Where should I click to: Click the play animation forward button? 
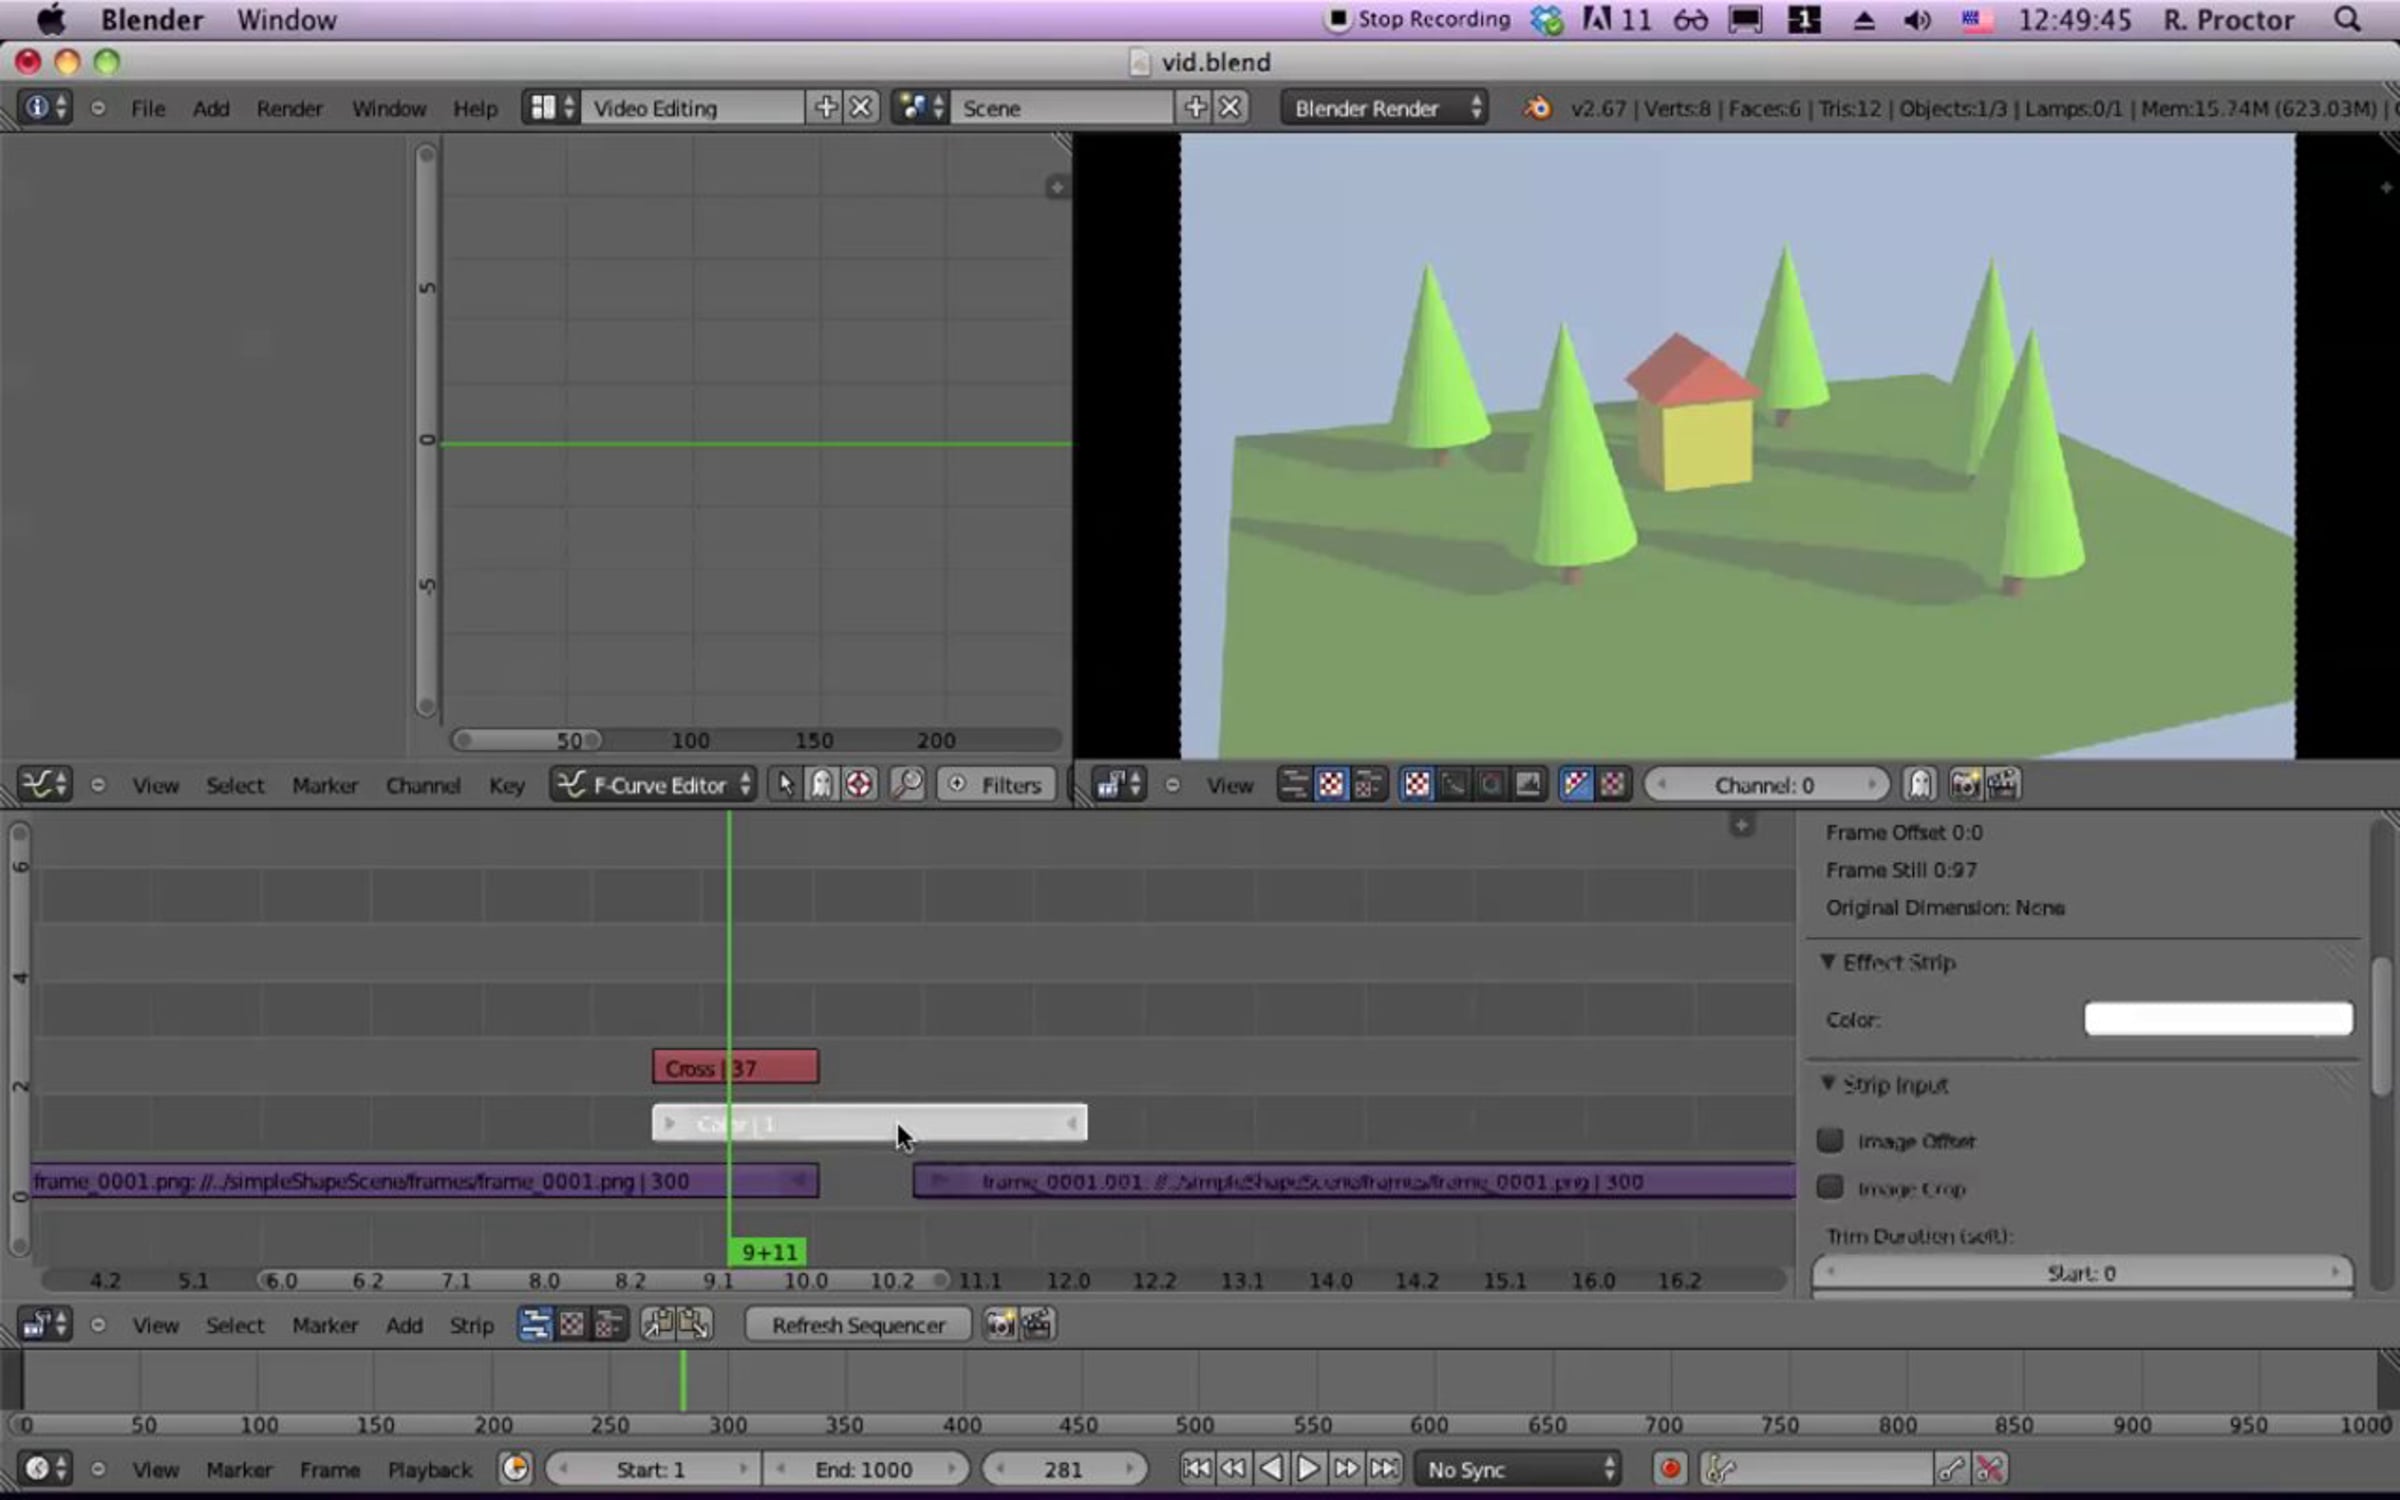pos(1308,1468)
